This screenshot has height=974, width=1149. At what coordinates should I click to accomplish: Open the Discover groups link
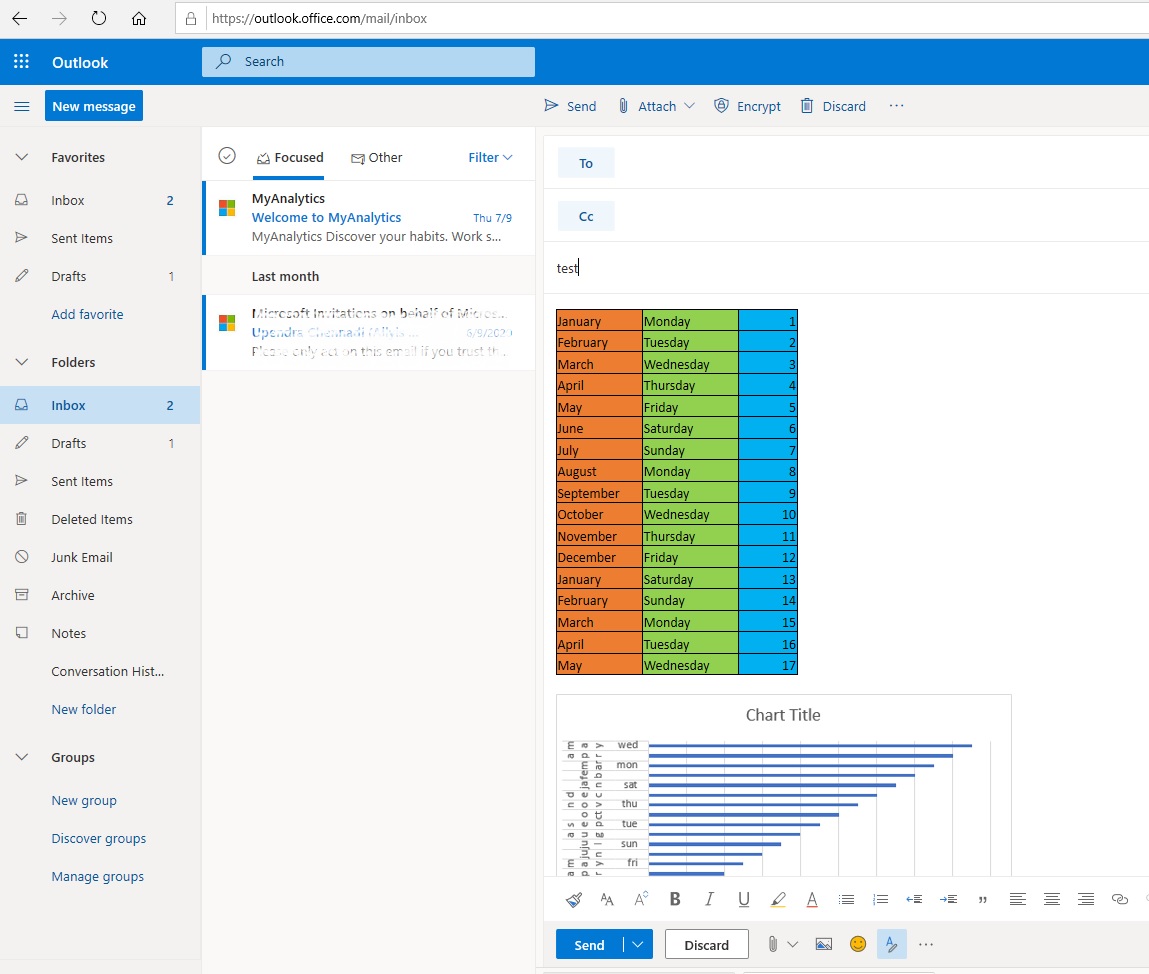99,838
